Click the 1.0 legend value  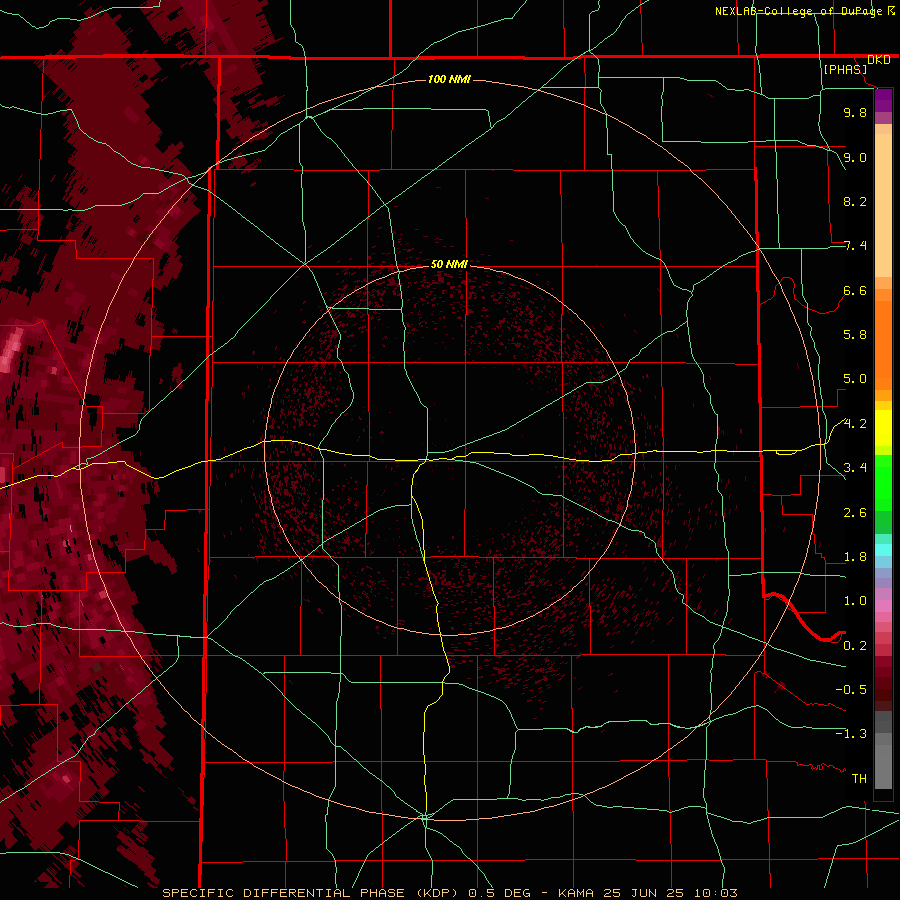click(855, 601)
